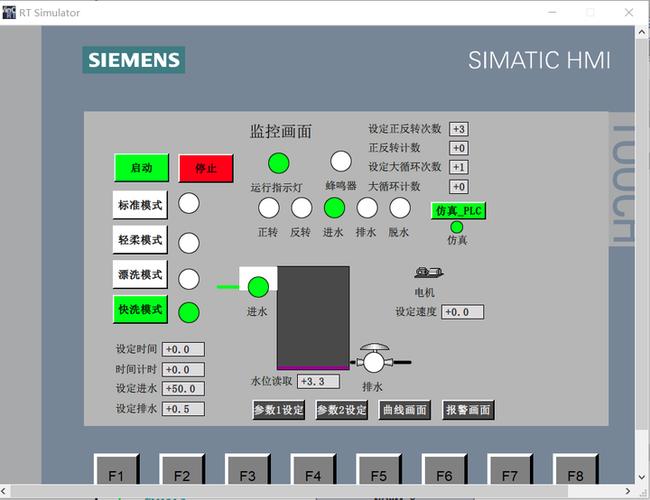The image size is (650, 500).
Task: Click the green indicator beside 快洗模式
Action: pos(189,312)
